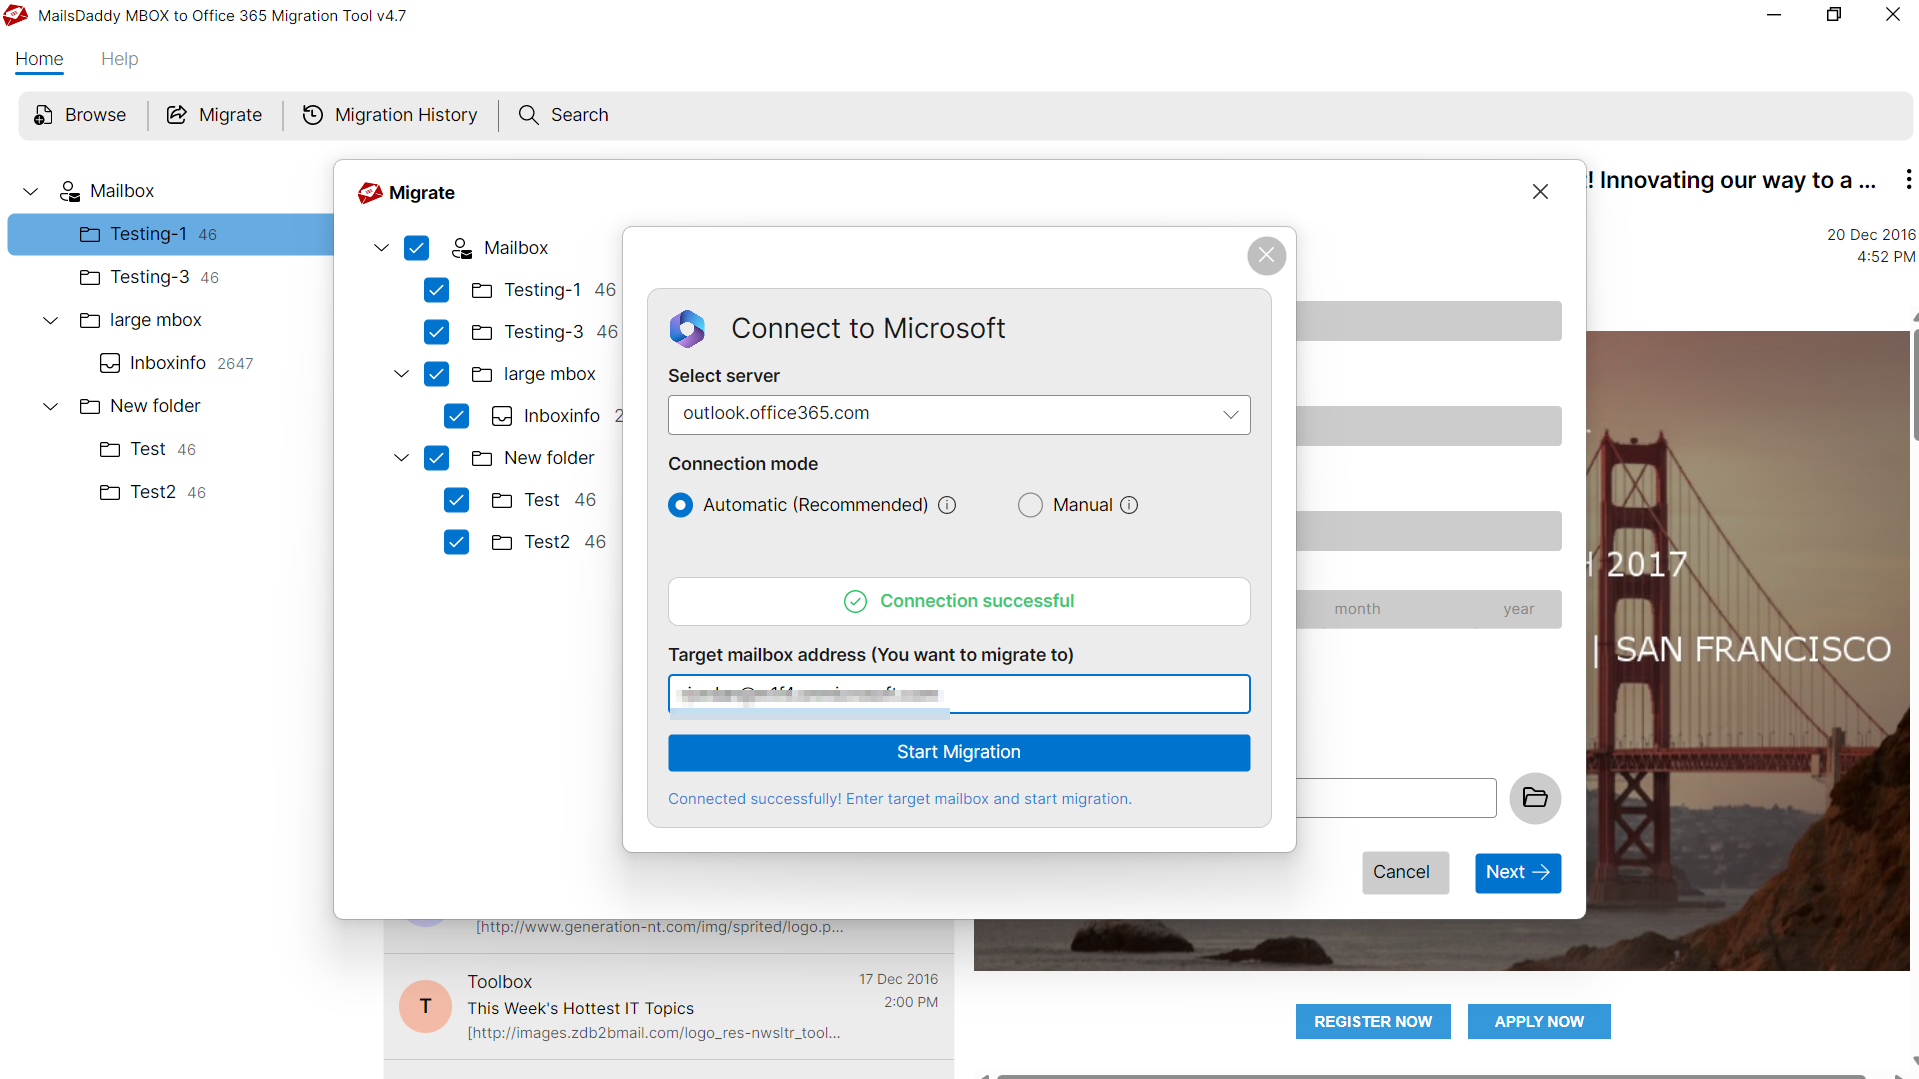Open the Toolbox email in message list
Image resolution: width=1919 pixels, height=1079 pixels.
pyautogui.click(x=668, y=1006)
